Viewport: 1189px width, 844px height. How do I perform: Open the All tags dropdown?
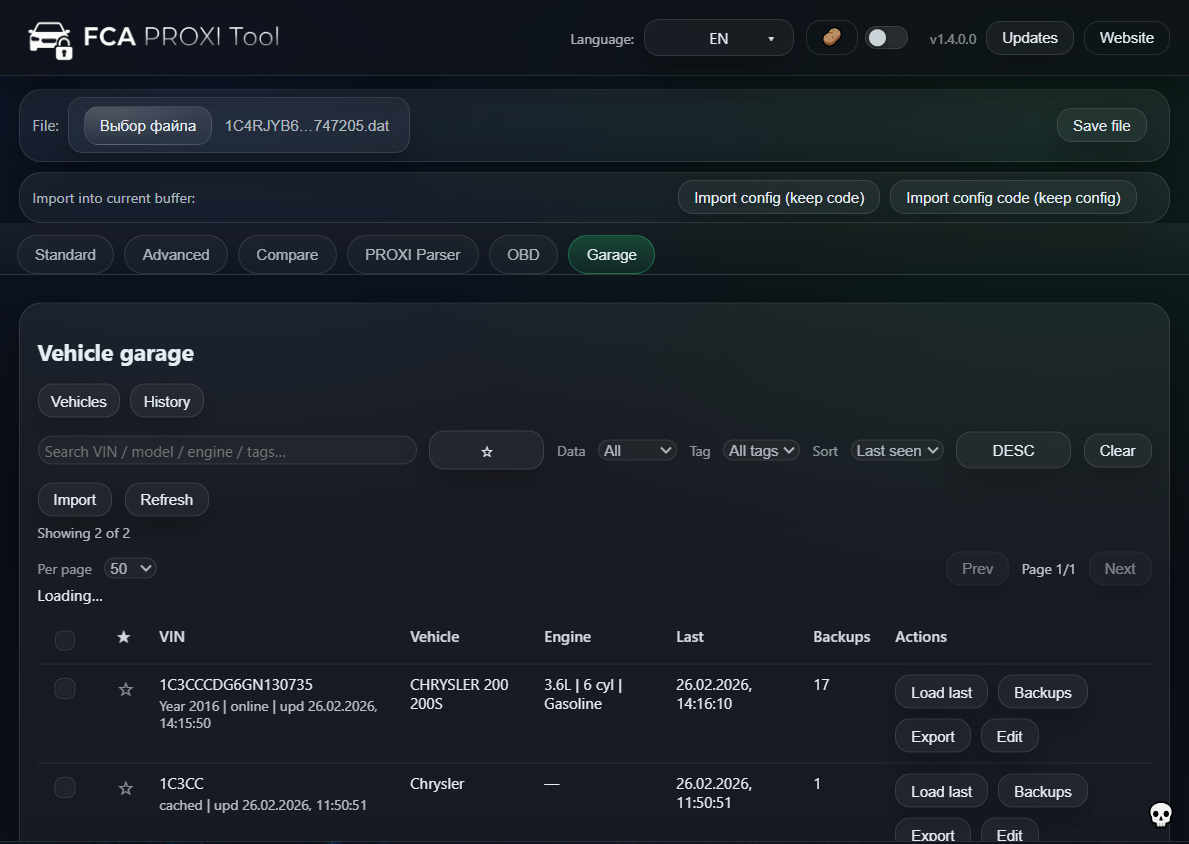[761, 450]
